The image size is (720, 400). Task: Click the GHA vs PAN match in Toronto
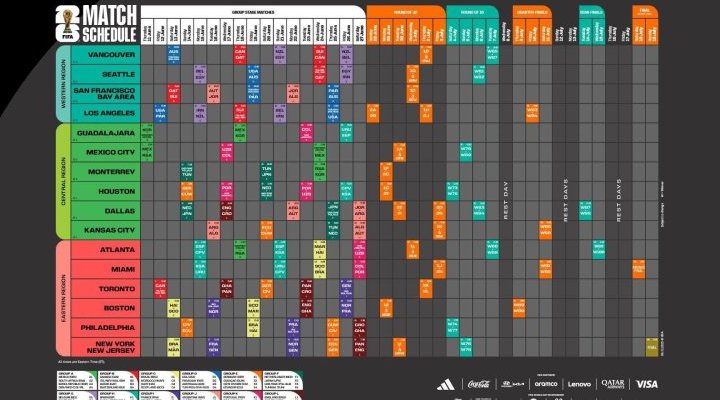227,289
